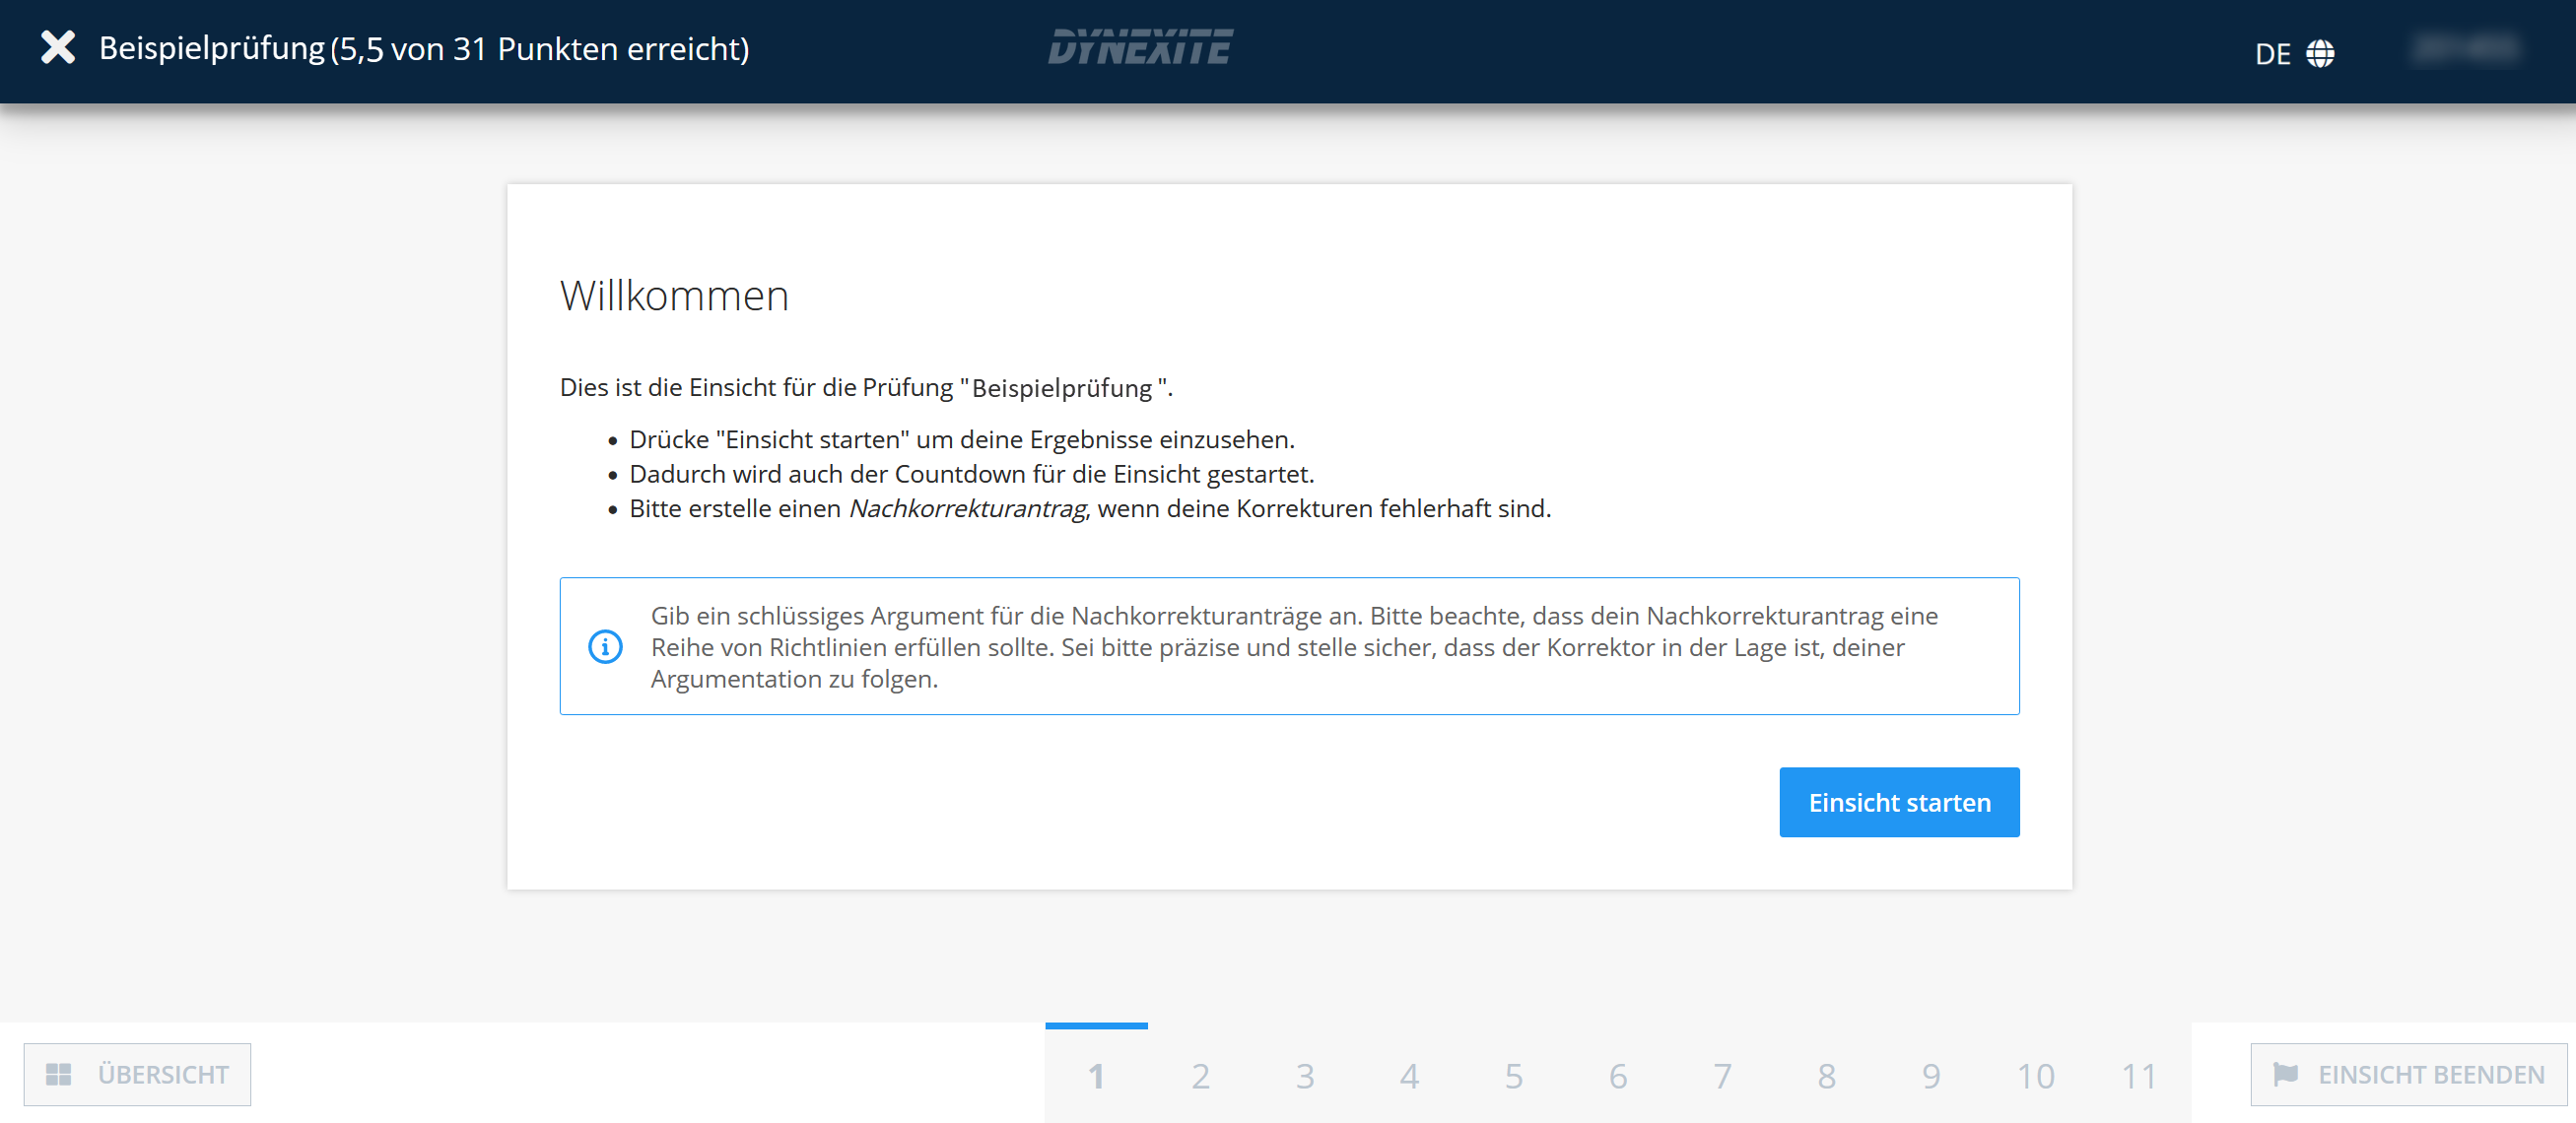
Task: Click the bullet 'Dadurch wird auch der Countdown'
Action: tap(971, 474)
